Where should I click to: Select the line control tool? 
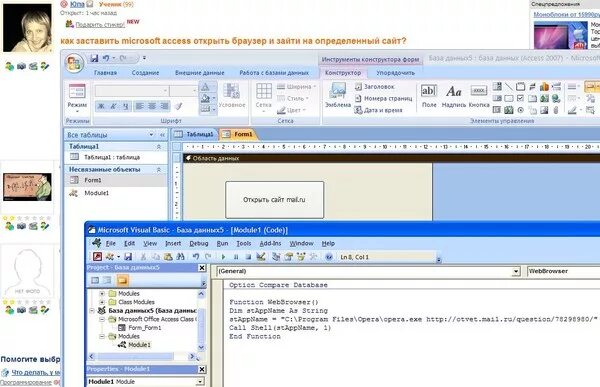tap(509, 87)
